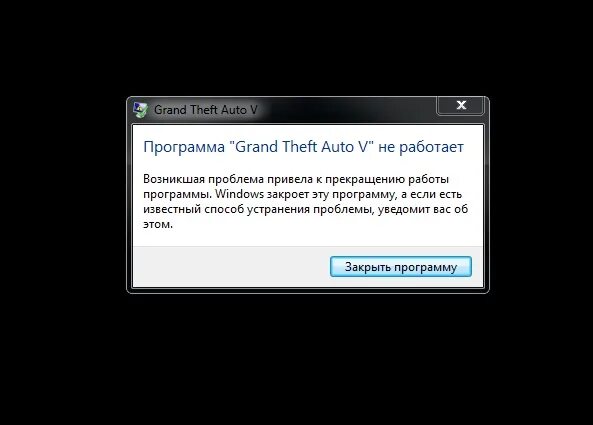Click the last word этом. in the message
The height and width of the screenshot is (425, 593).
(x=158, y=224)
